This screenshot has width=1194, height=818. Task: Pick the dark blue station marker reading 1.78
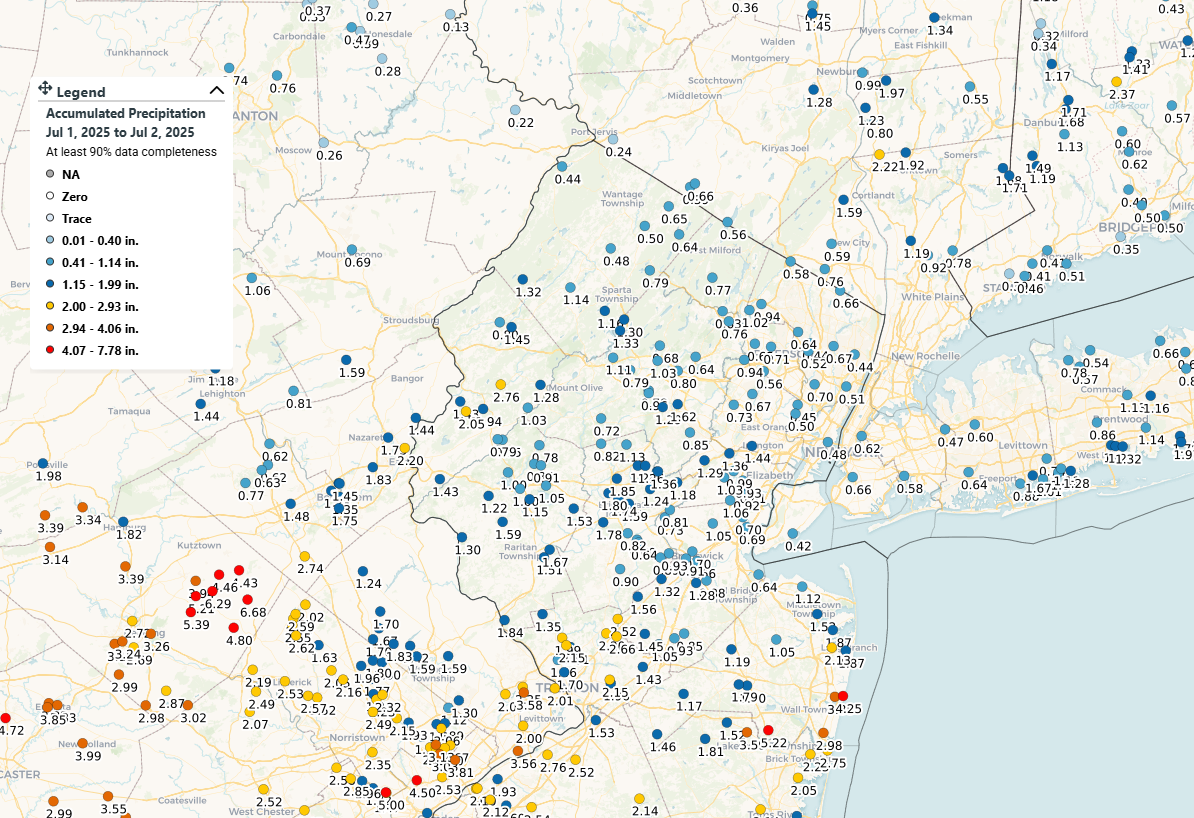[x=603, y=522]
